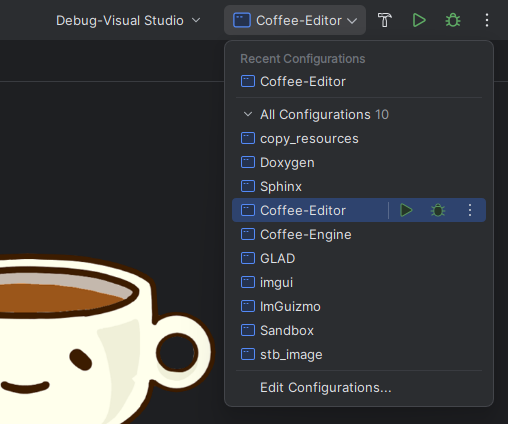
Task: Open the Debug-Visual Studio profile dropdown
Action: 128,21
